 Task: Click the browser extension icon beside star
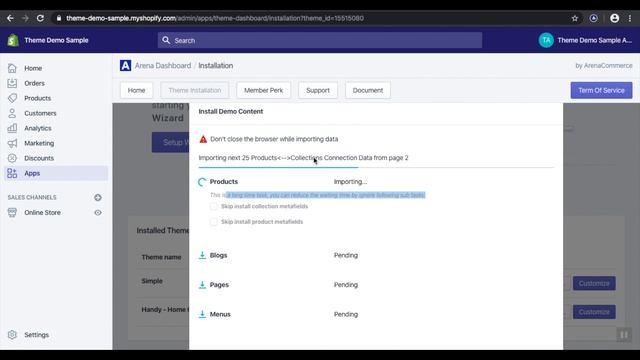tap(593, 18)
